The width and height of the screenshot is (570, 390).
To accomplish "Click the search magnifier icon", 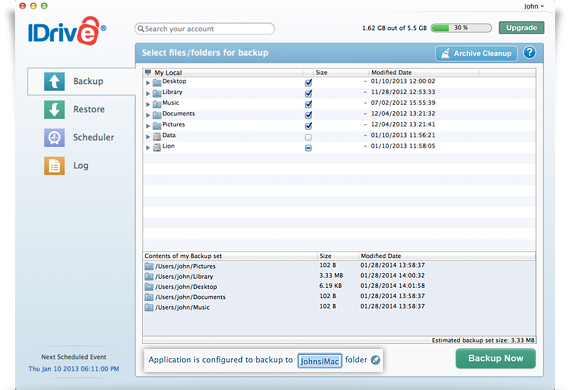I will coord(141,29).
